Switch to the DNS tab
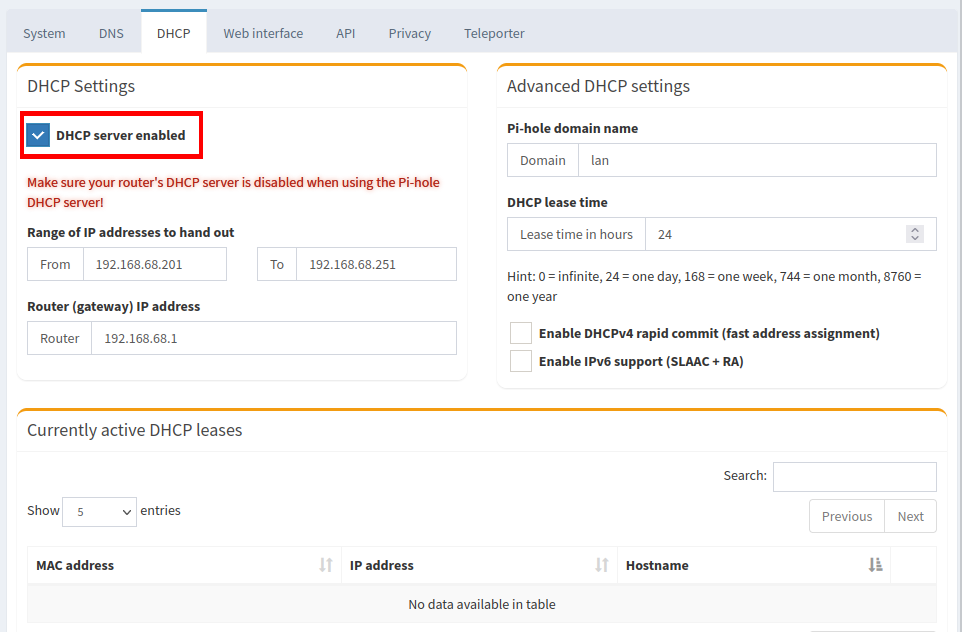Screen dimensions: 962x632 pos(111,32)
